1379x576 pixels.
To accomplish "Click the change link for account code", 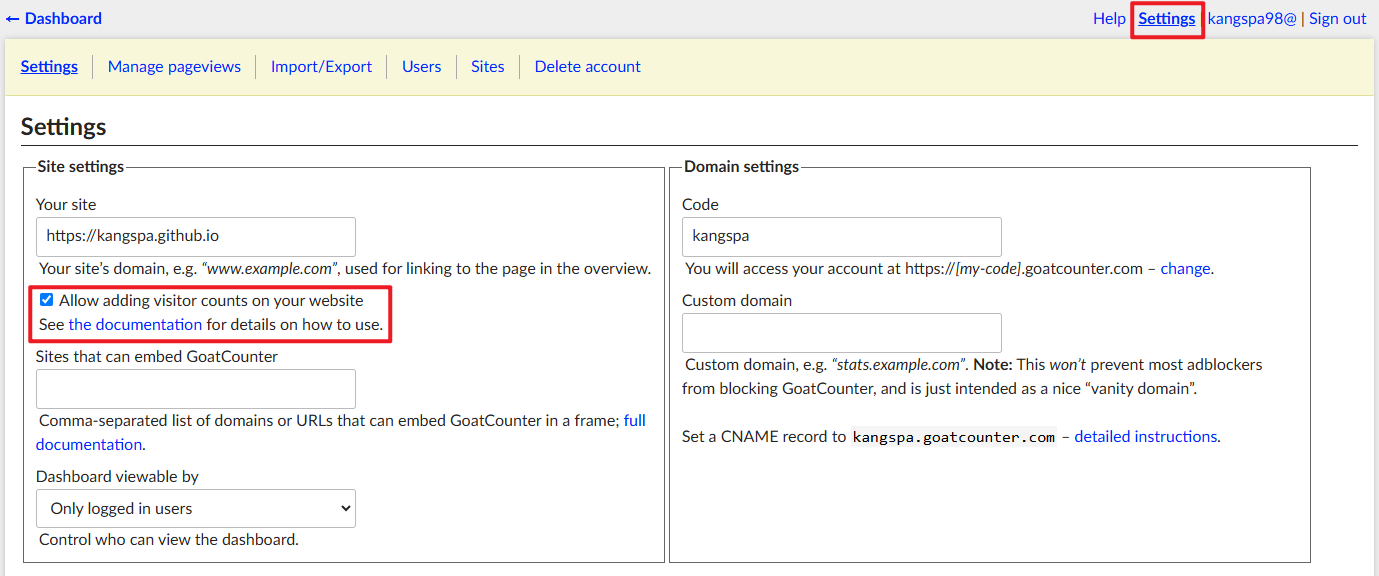I will coord(1185,268).
